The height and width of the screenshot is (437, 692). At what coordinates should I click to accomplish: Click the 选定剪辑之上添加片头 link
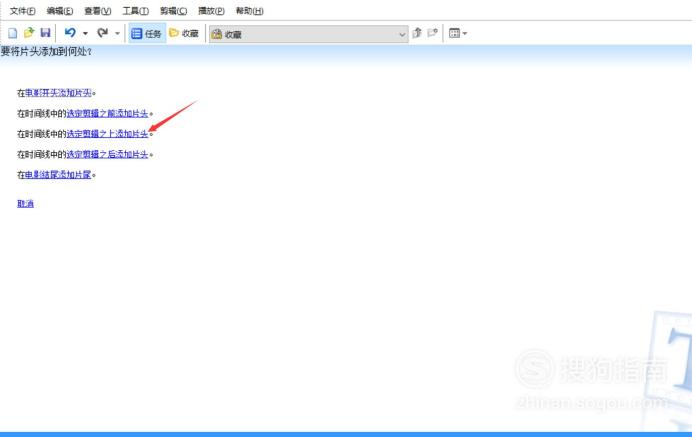(107, 134)
